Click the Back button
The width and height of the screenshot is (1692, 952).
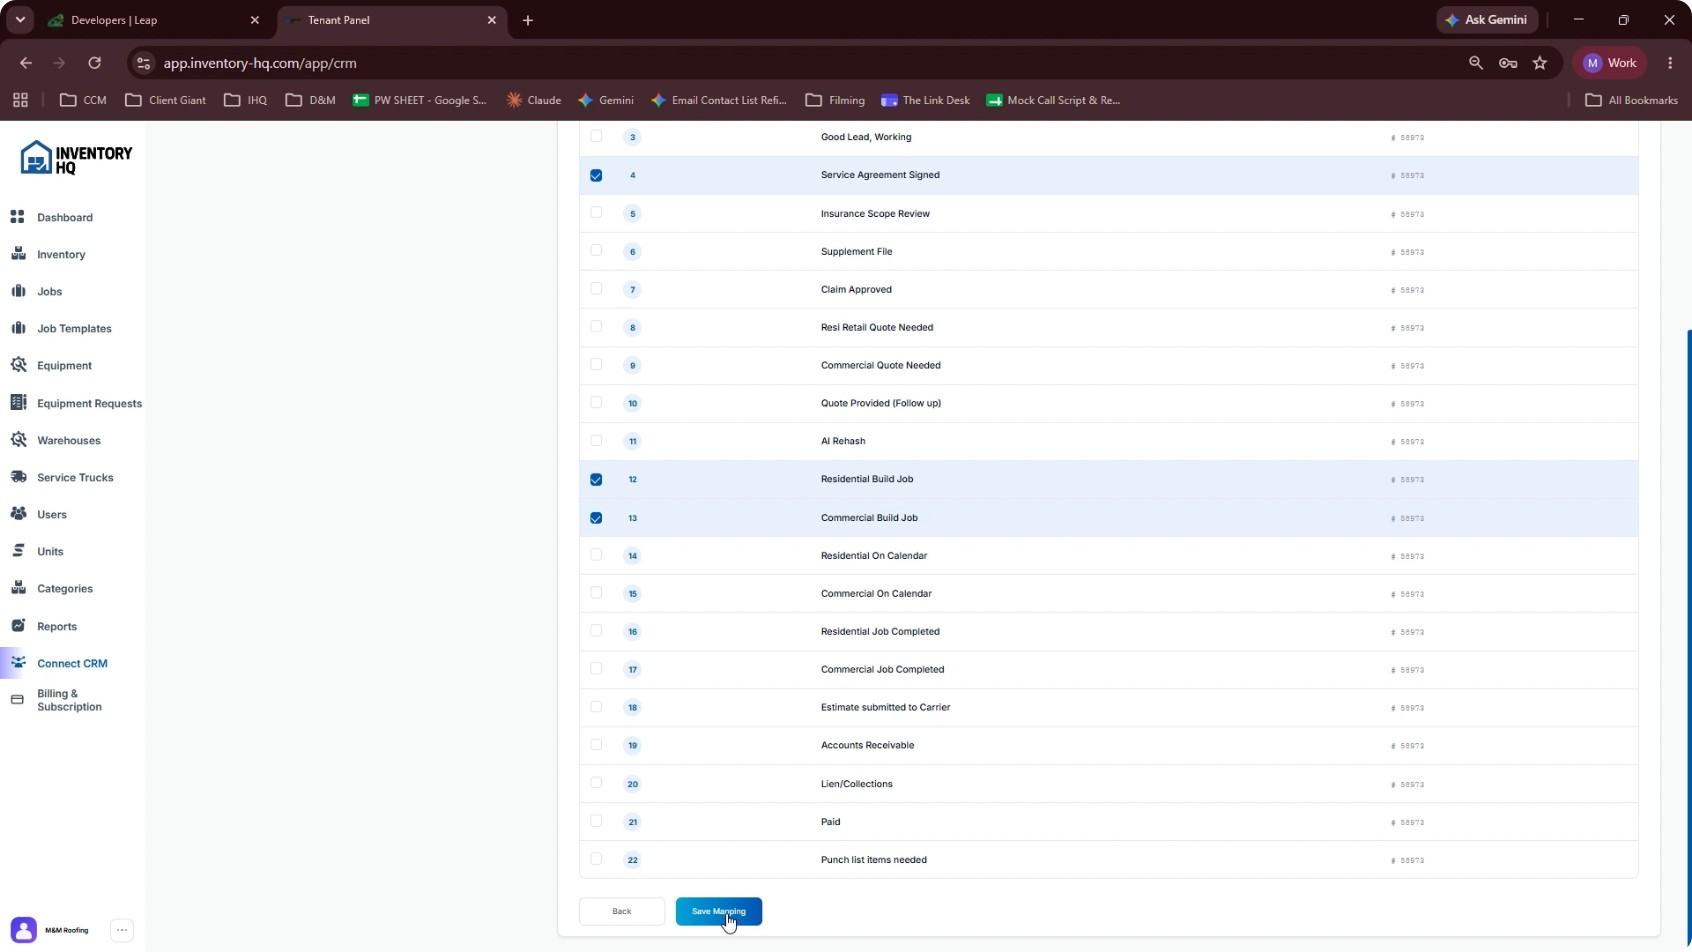pyautogui.click(x=622, y=911)
